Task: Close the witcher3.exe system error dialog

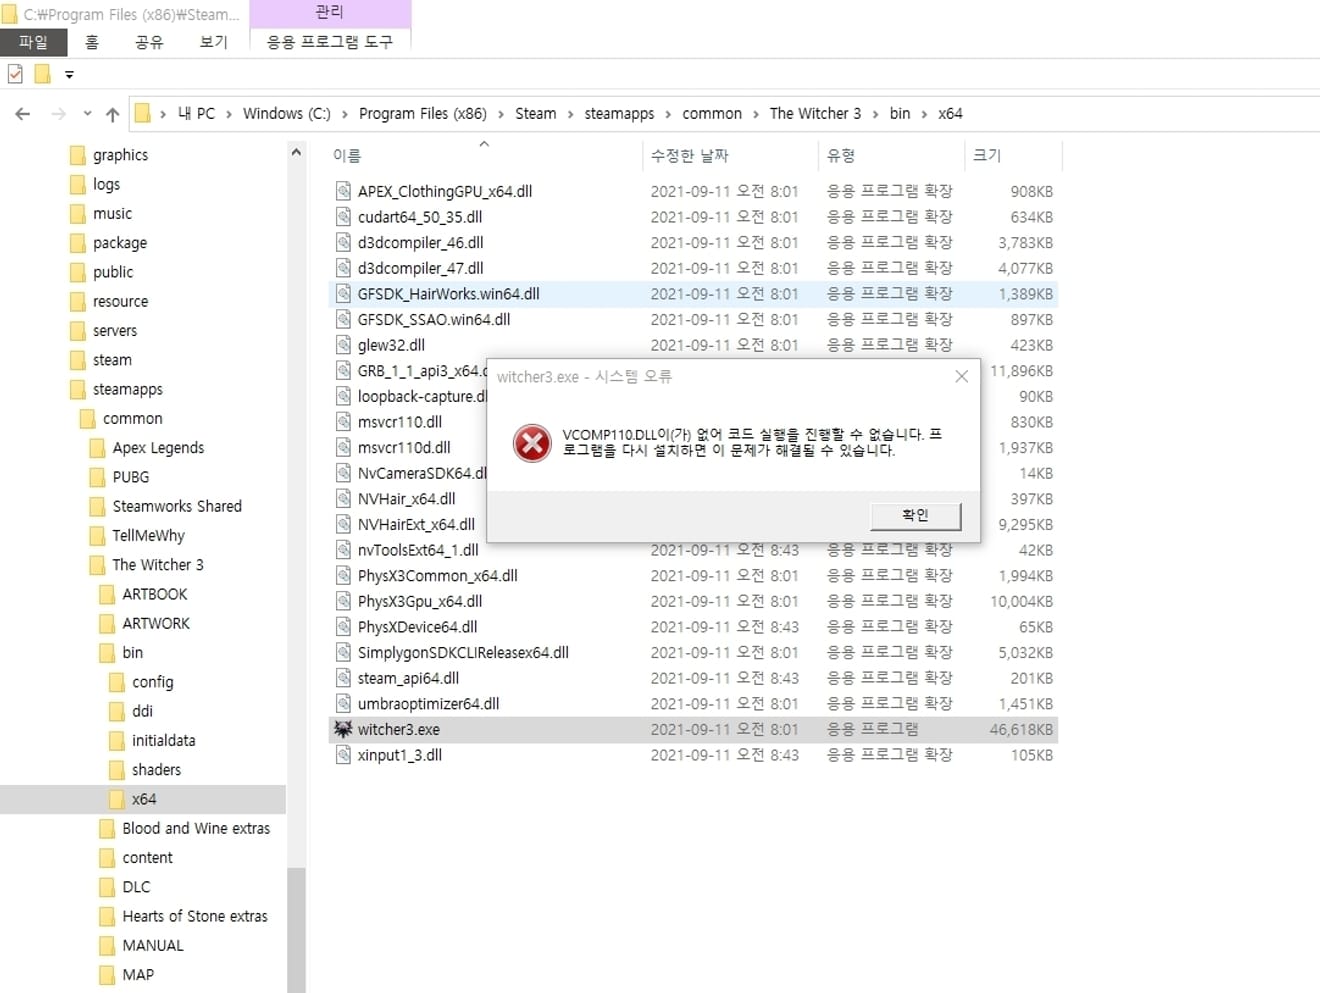Action: click(x=961, y=376)
